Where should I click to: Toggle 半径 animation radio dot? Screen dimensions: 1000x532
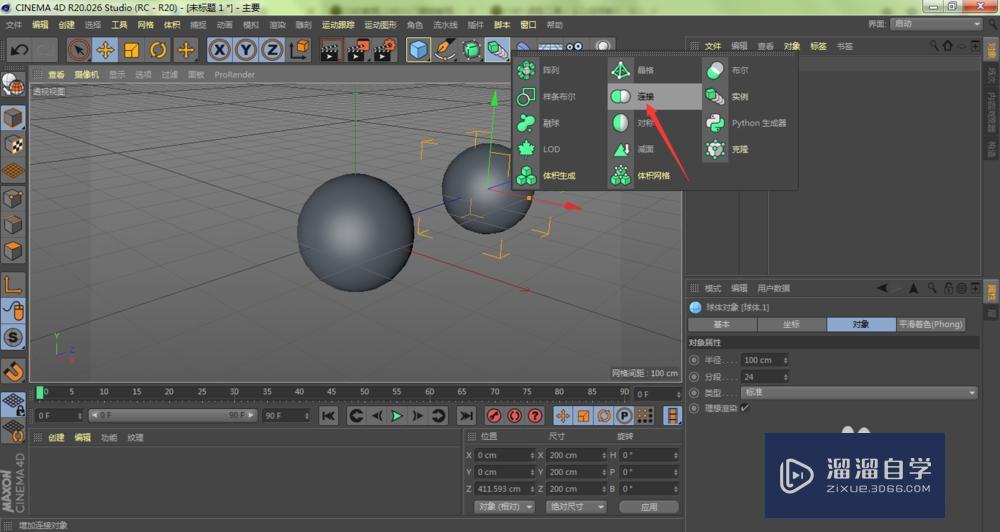(x=695, y=360)
